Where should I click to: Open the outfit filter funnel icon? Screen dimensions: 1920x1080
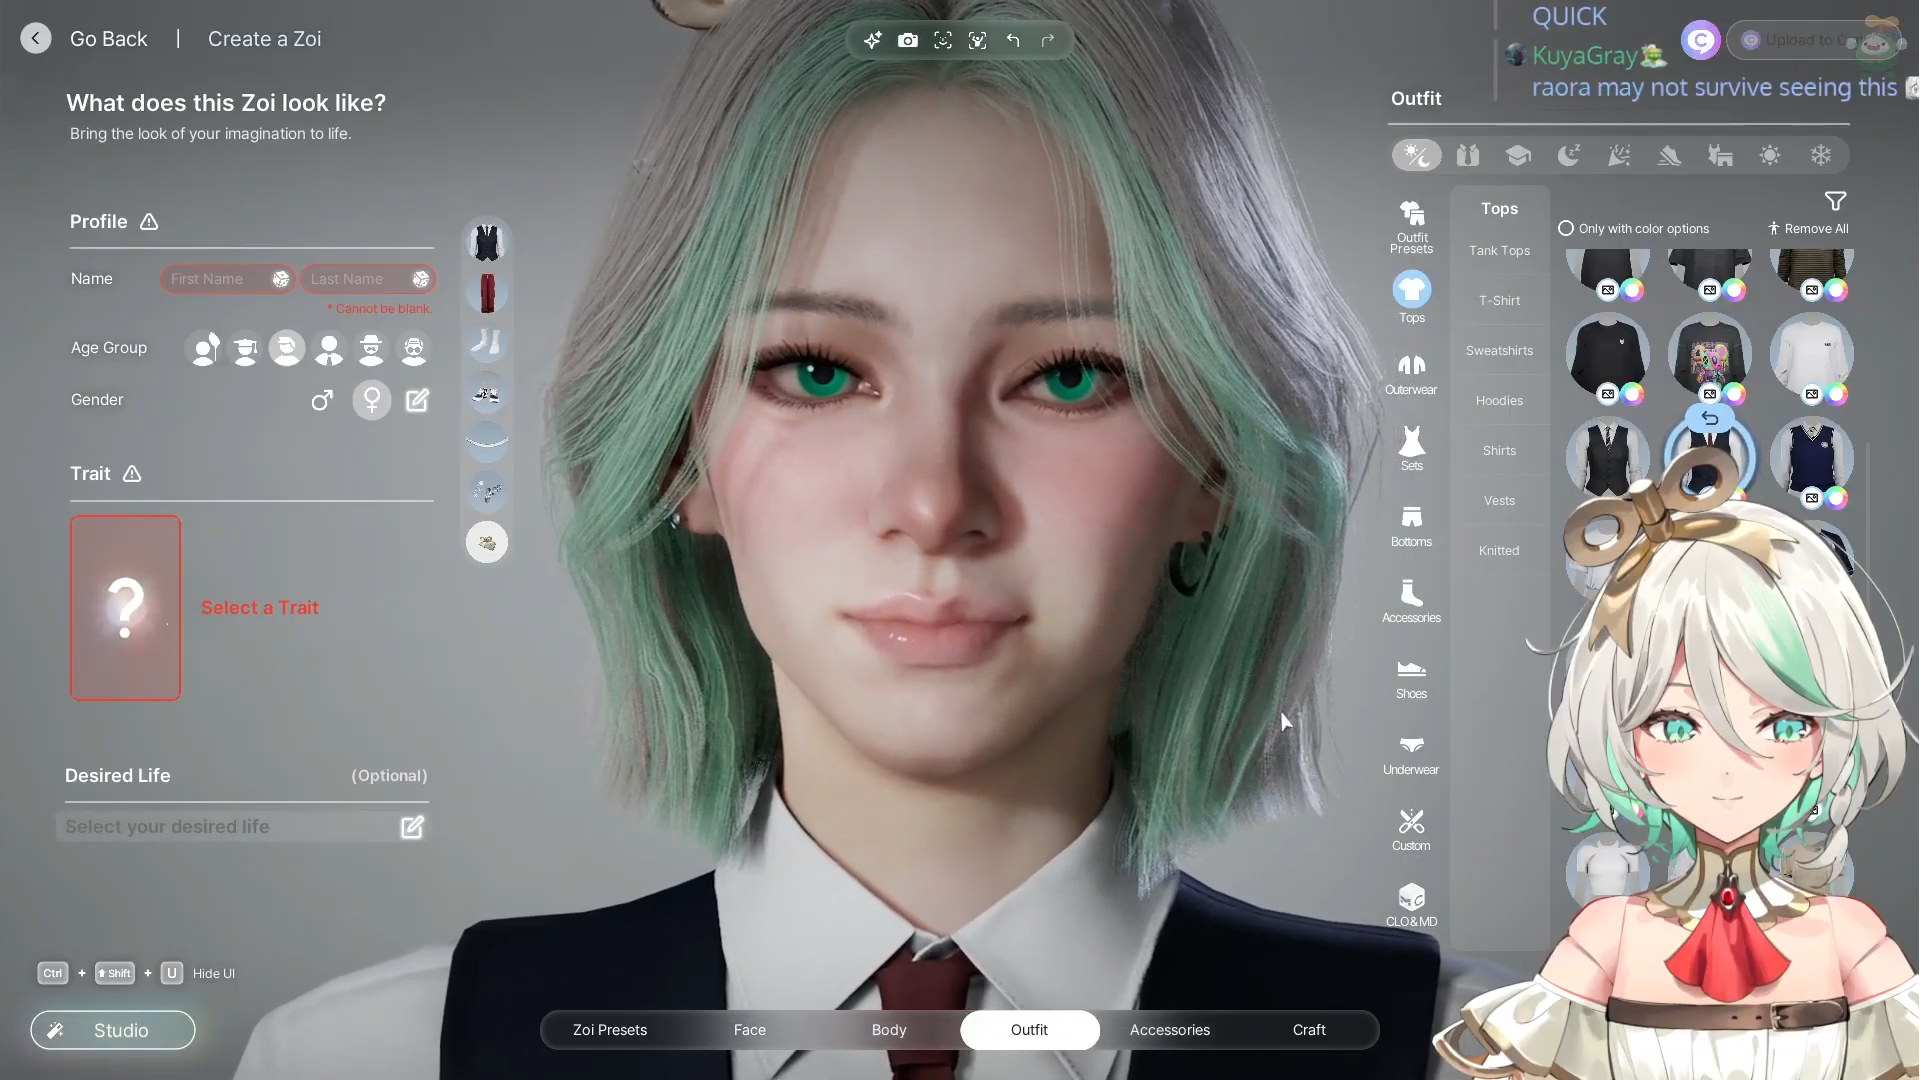pos(1835,201)
